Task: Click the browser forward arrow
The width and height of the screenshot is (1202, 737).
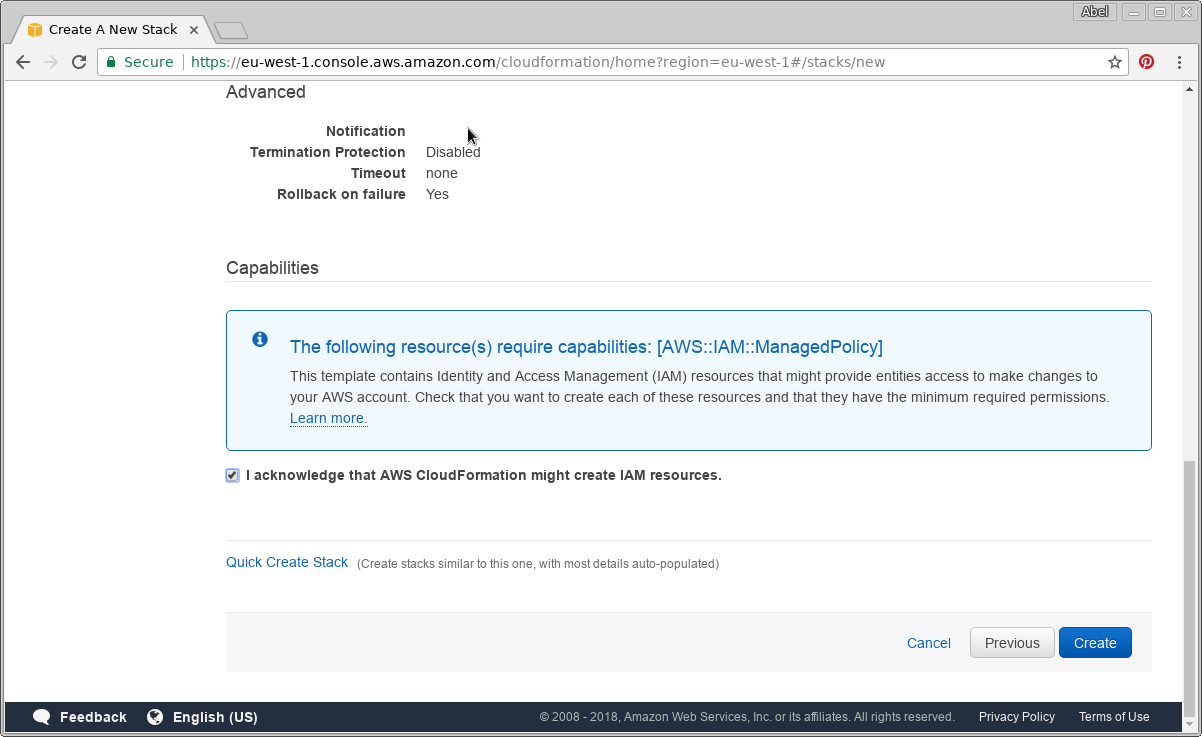Action: 51,62
